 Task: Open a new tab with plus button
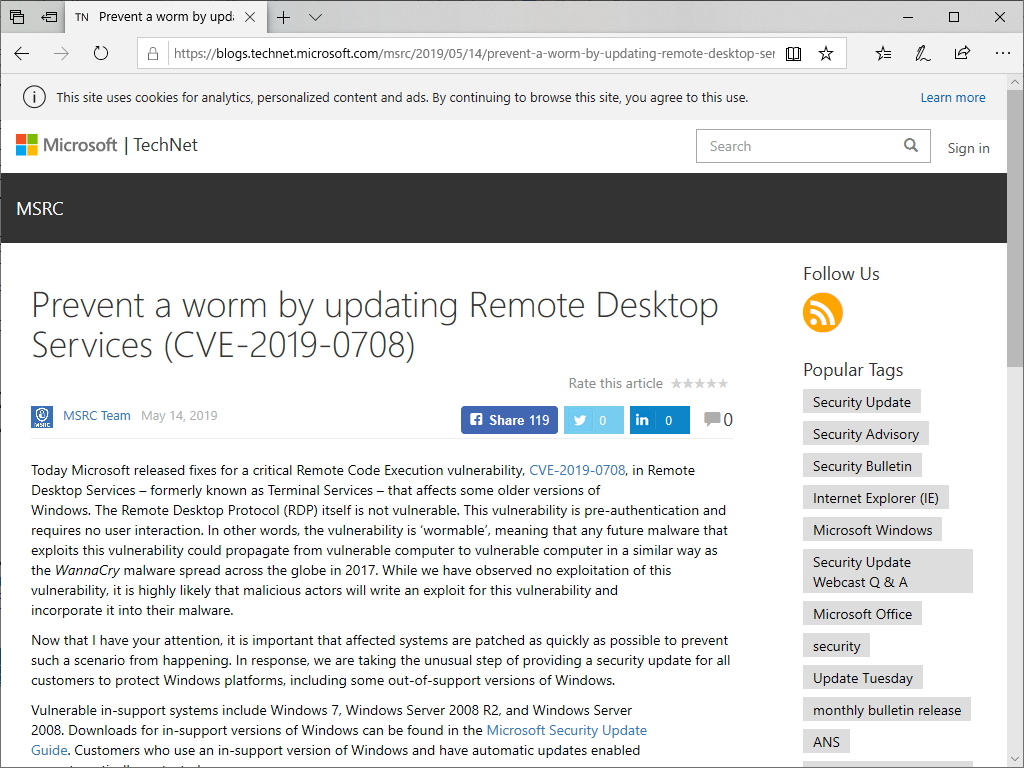(x=284, y=17)
